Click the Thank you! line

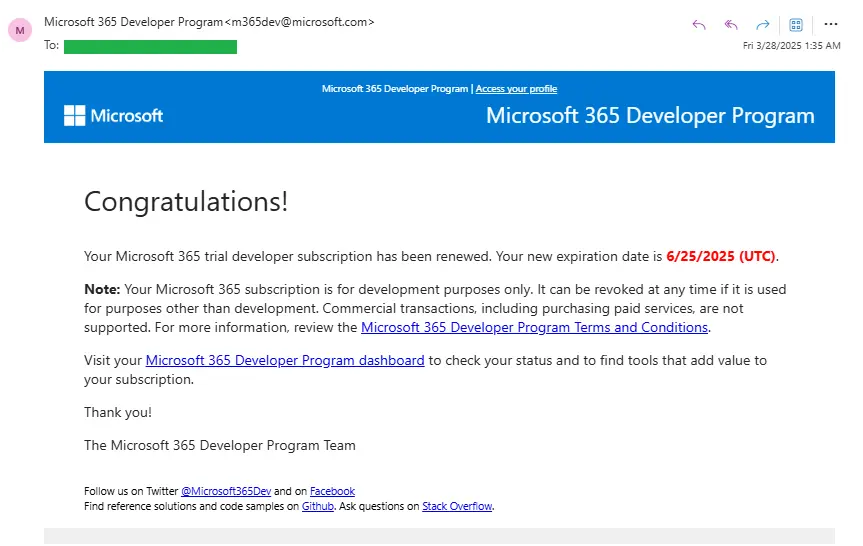point(118,413)
